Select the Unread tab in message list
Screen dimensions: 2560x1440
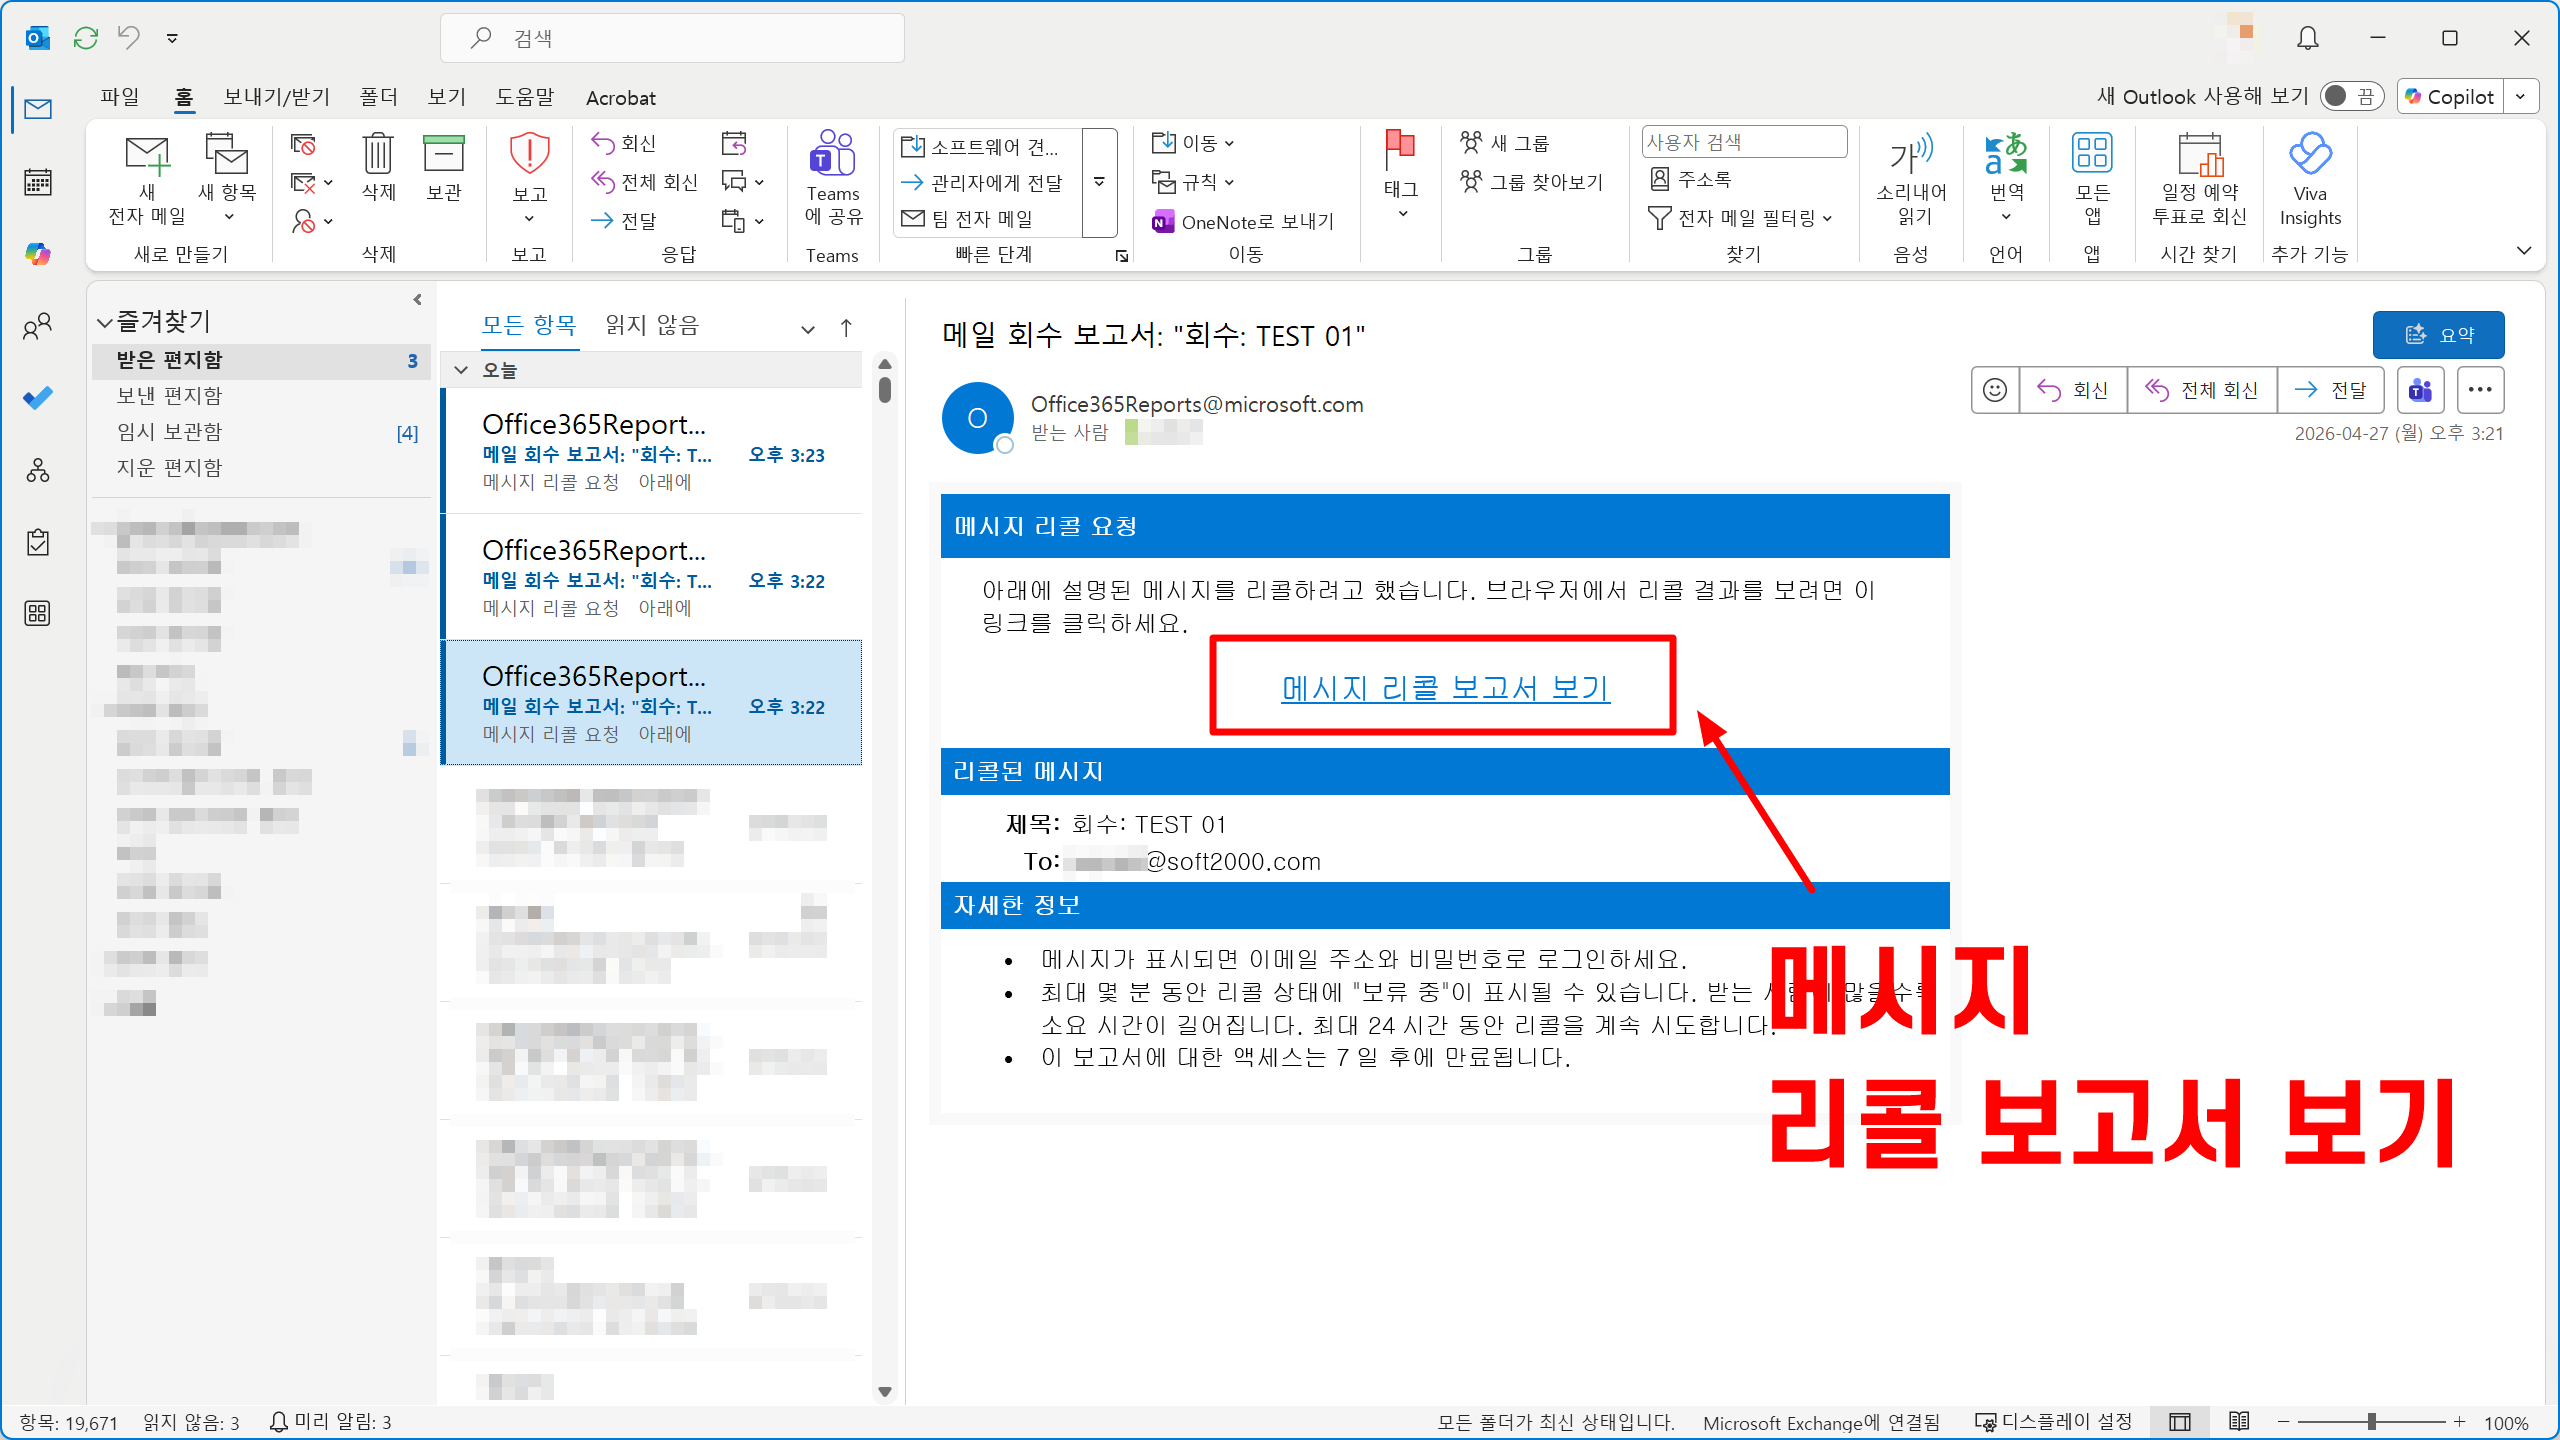coord(652,325)
